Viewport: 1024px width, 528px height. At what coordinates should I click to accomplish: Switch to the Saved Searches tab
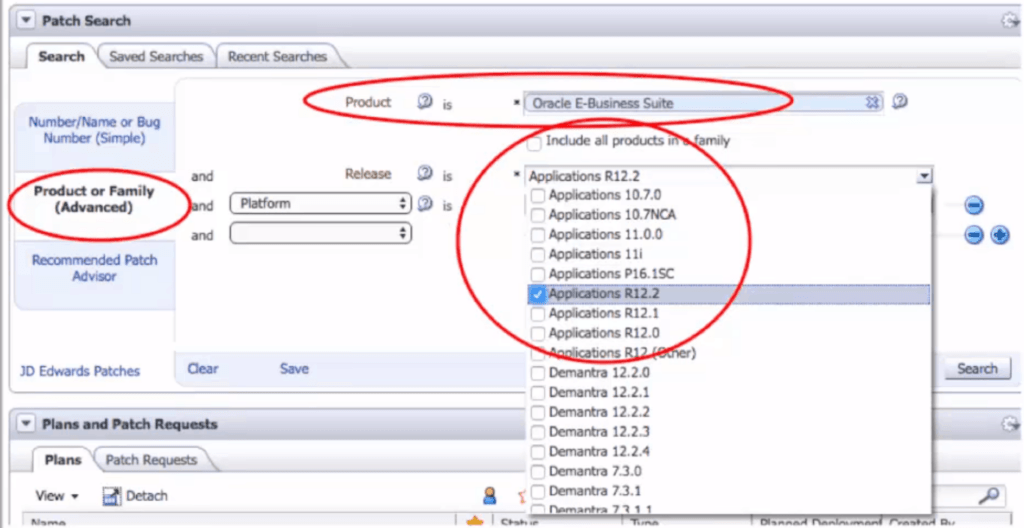pyautogui.click(x=156, y=57)
